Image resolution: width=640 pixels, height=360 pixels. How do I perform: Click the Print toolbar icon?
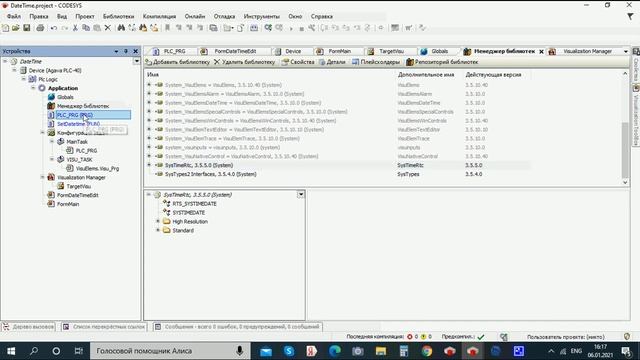40,28
